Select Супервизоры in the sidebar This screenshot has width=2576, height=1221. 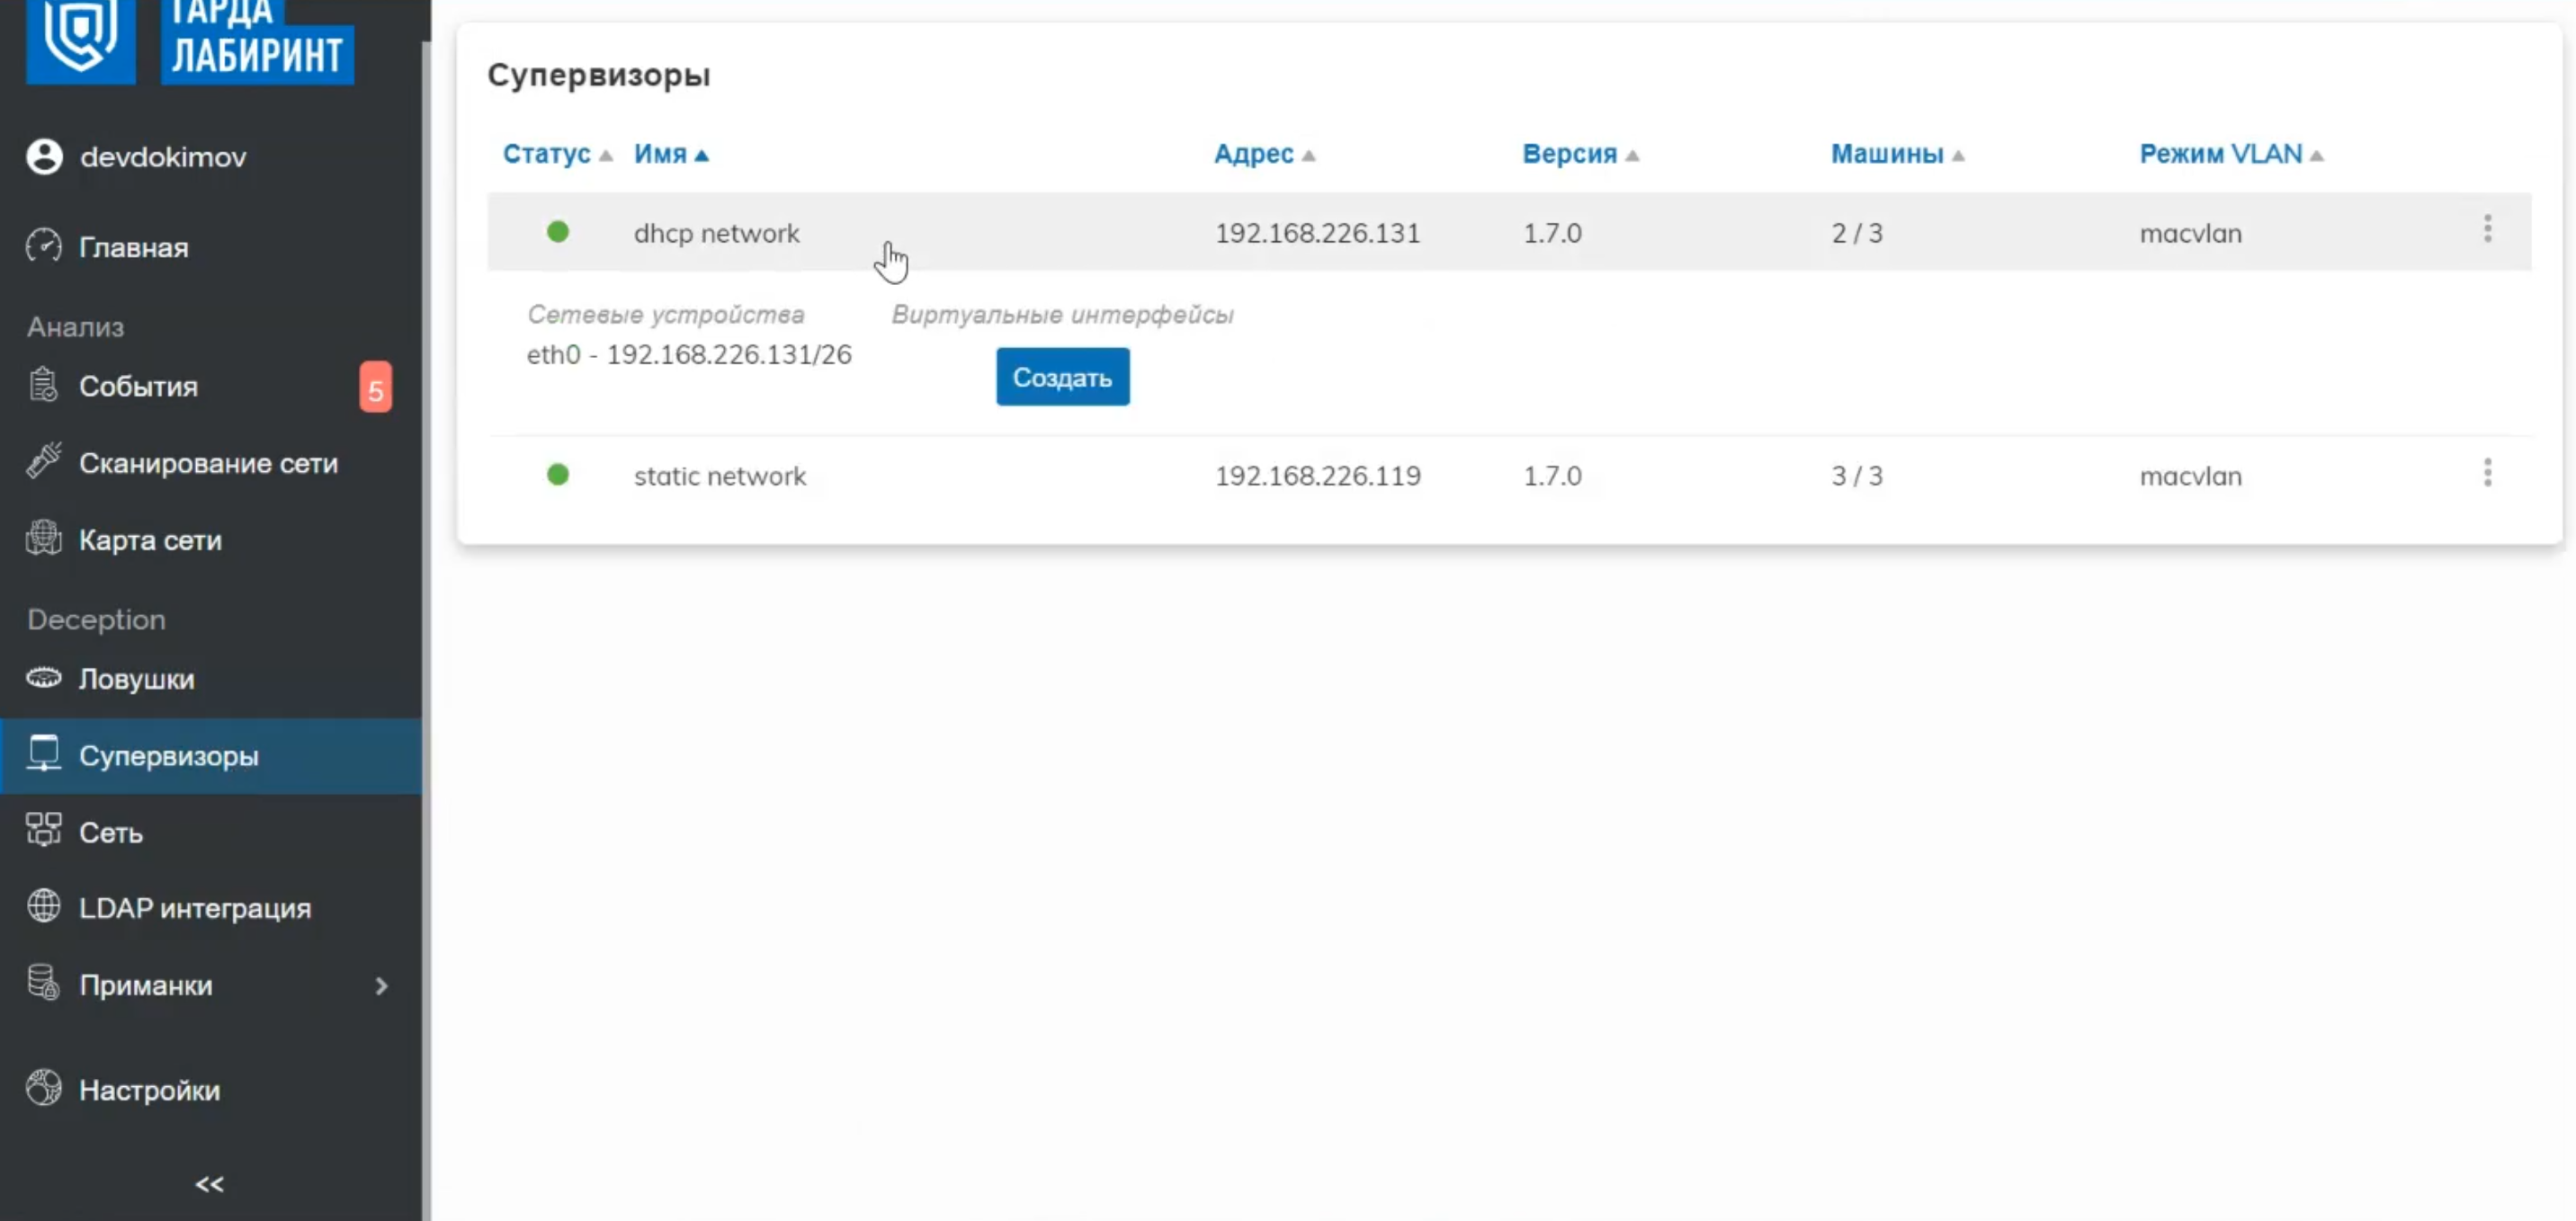click(168, 755)
